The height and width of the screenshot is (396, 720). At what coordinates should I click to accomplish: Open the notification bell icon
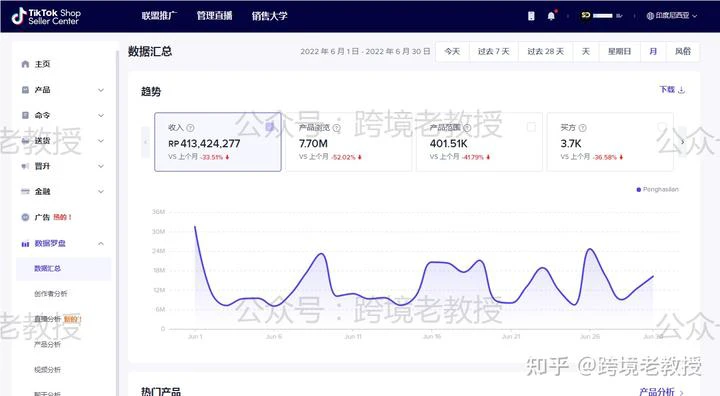(x=551, y=16)
